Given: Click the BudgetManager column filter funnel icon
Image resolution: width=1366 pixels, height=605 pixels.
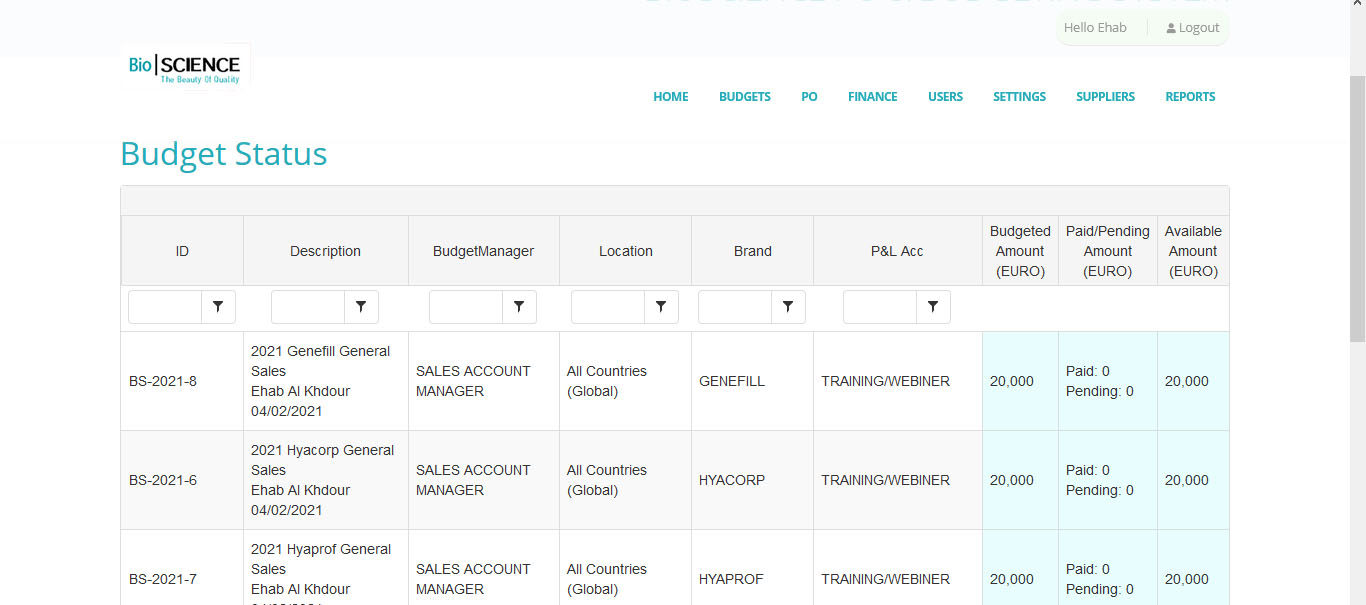Looking at the screenshot, I should pyautogui.click(x=519, y=307).
